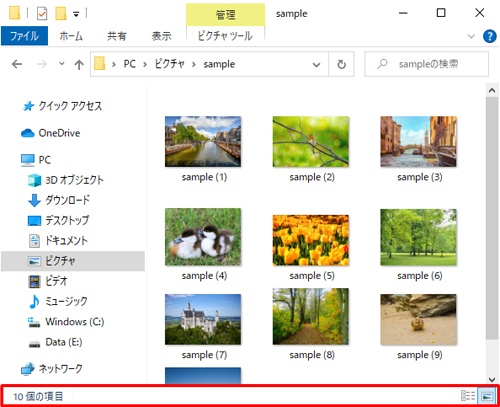Expand the chevron after PC in address bar
The height and width of the screenshot is (407, 500).
pos(145,64)
